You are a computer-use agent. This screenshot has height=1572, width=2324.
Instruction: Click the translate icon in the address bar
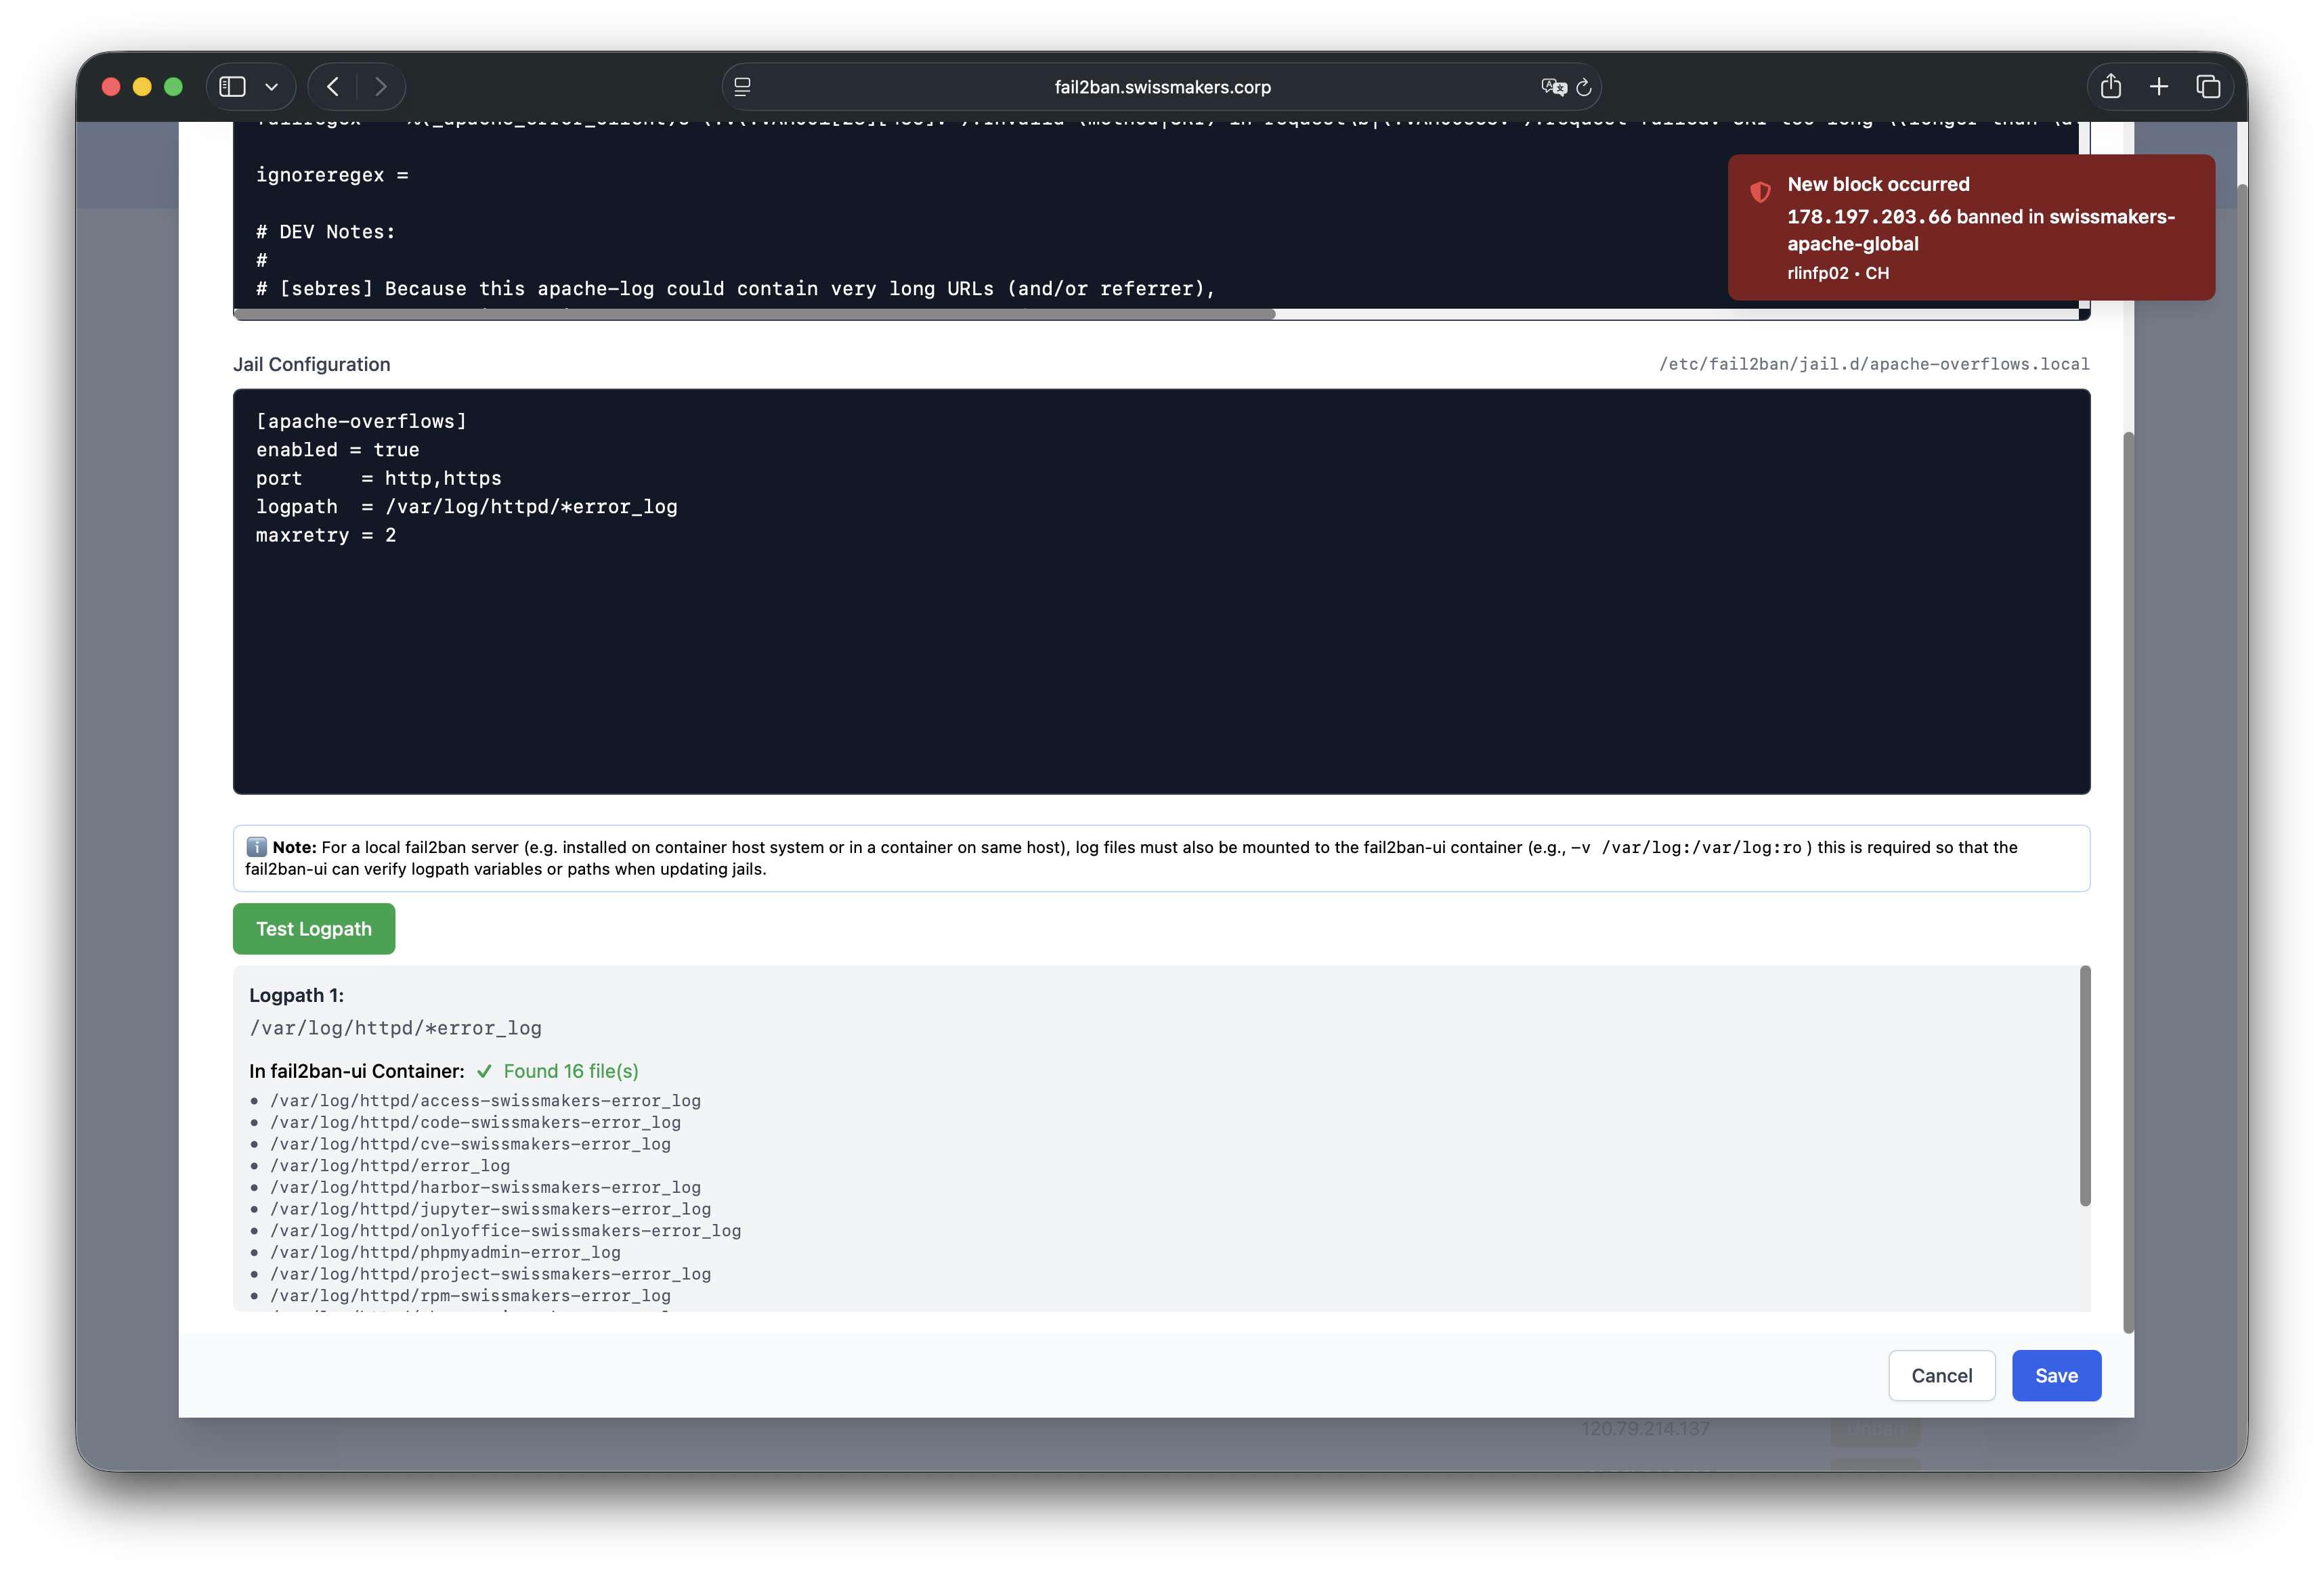[1553, 87]
